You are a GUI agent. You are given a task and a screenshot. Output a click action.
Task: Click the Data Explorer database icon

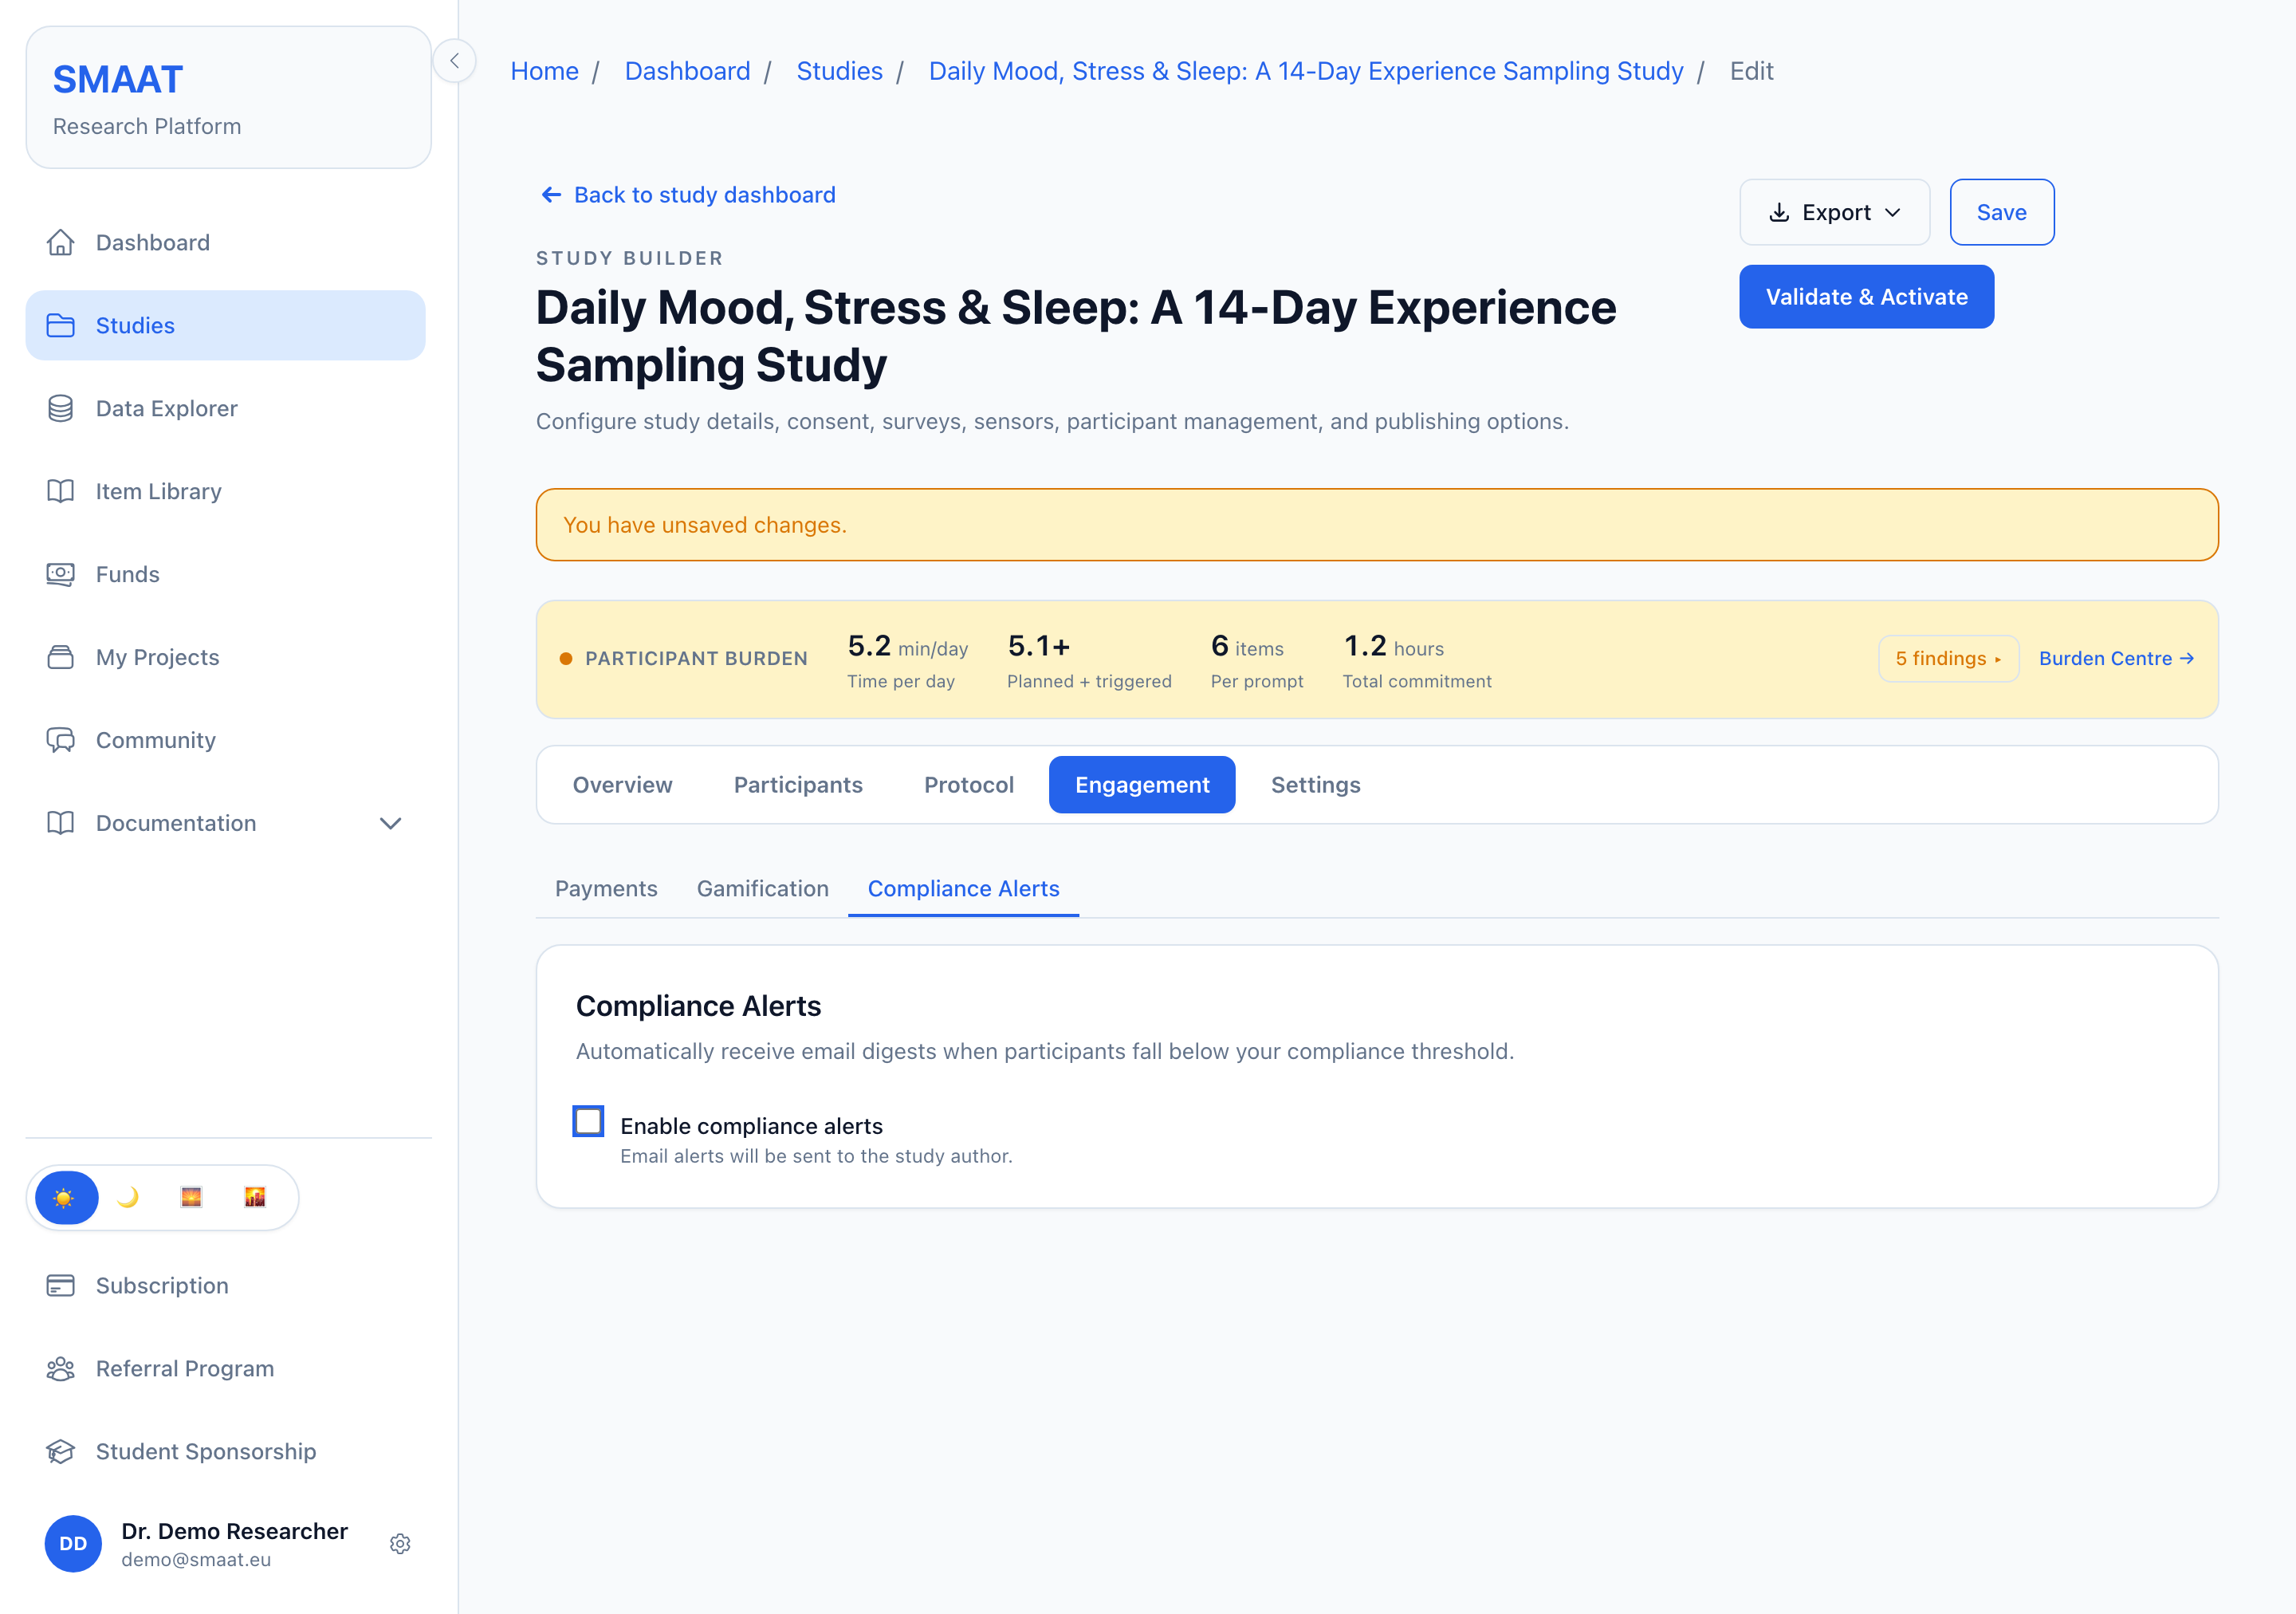60,408
